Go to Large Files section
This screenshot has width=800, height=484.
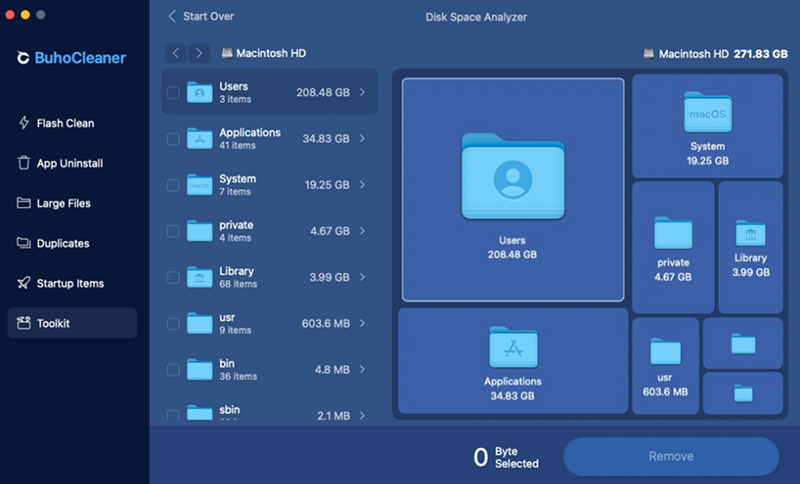[64, 203]
